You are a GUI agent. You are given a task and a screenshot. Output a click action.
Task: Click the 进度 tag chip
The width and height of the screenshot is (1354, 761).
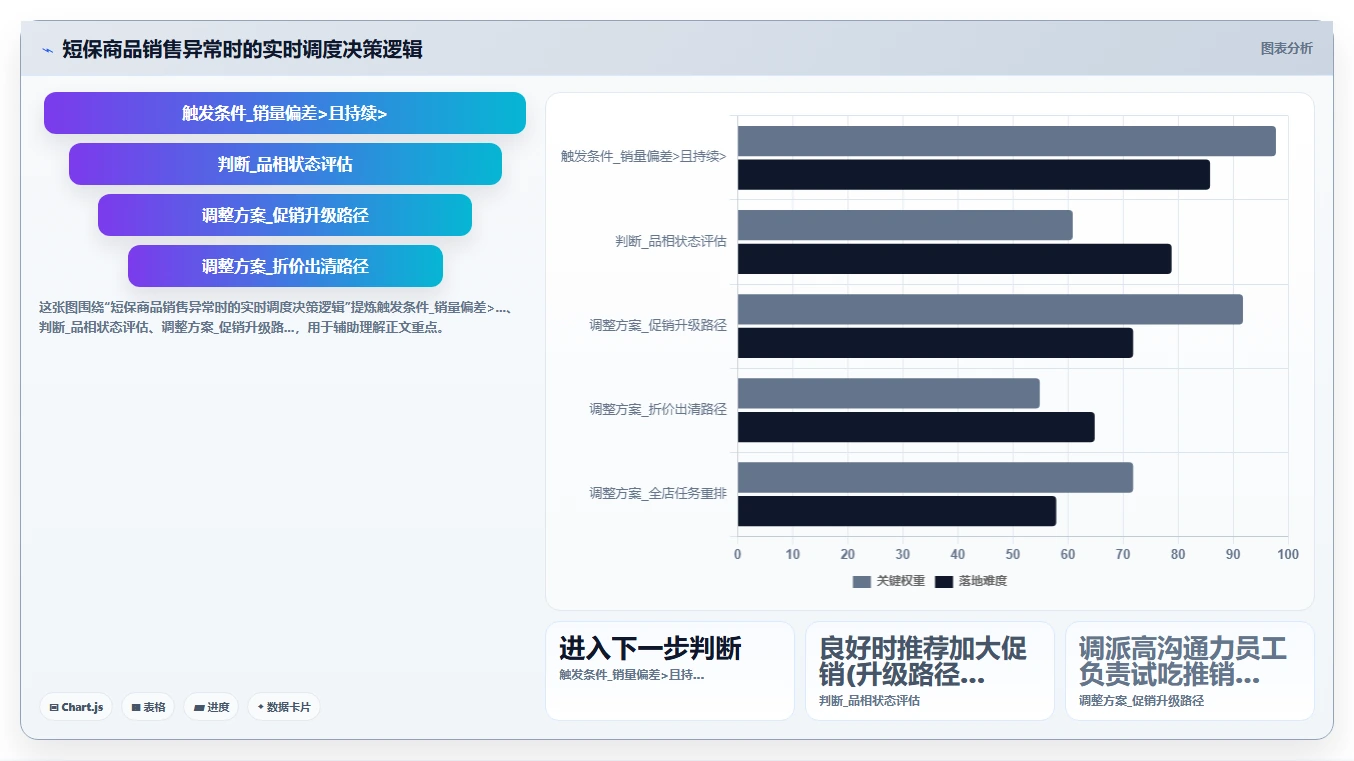pos(211,707)
